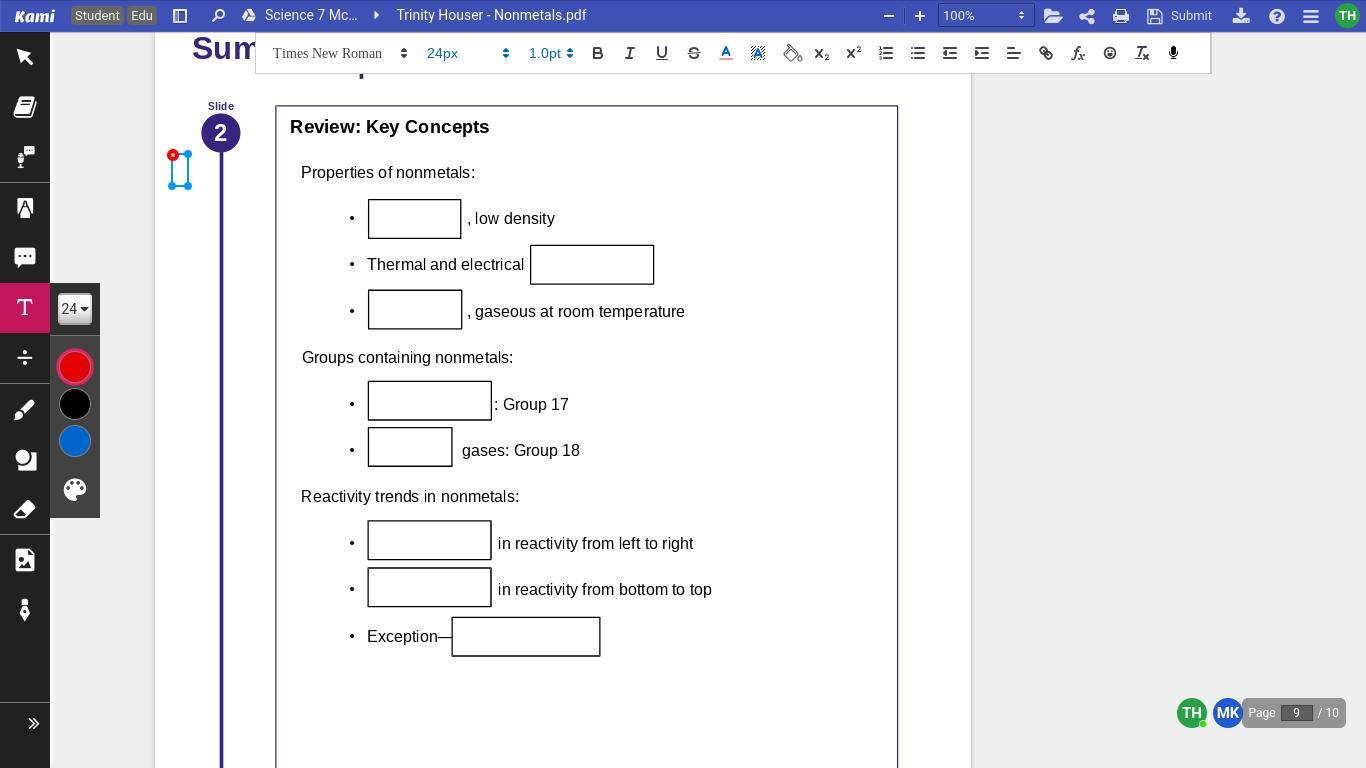Print the document
1366x768 pixels.
click(x=1121, y=15)
